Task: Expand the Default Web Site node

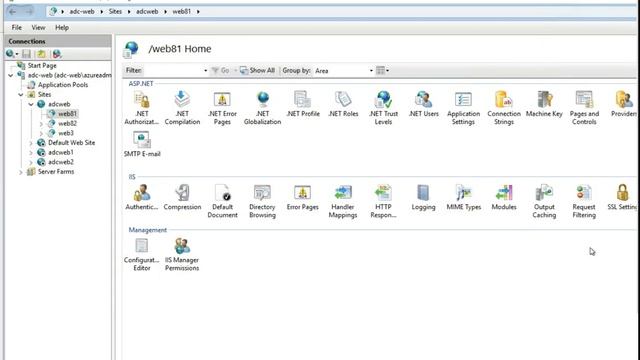Action: click(x=31, y=143)
